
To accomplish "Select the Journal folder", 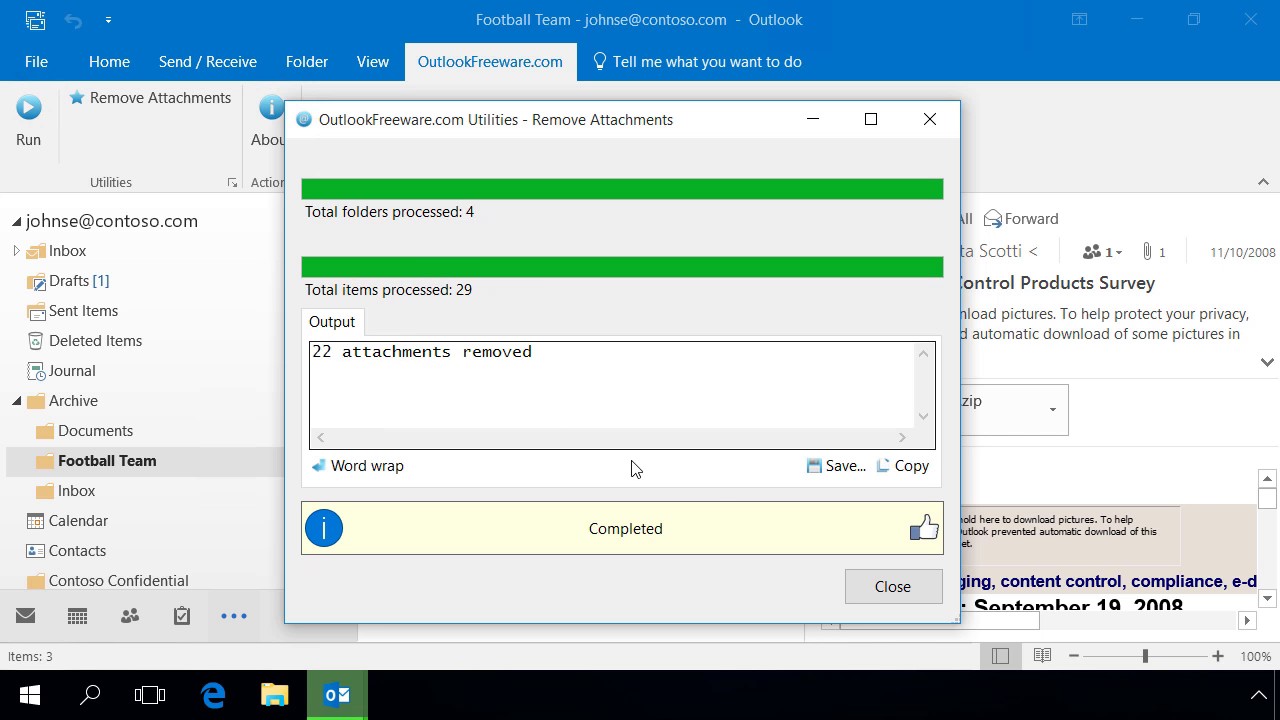I will 72,371.
